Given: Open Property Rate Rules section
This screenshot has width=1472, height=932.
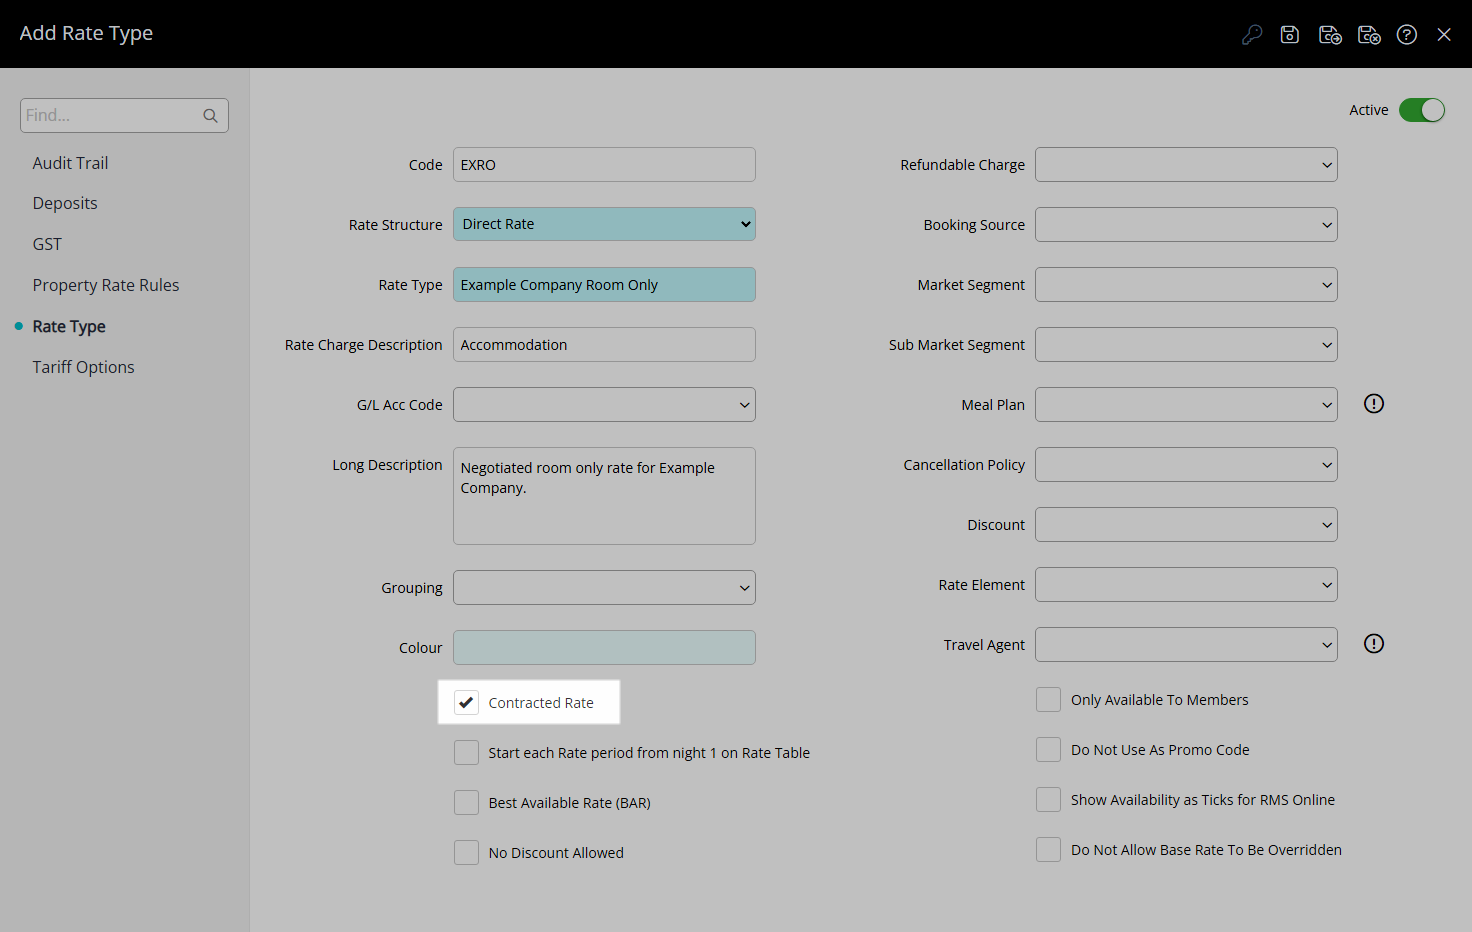Looking at the screenshot, I should pyautogui.click(x=106, y=285).
